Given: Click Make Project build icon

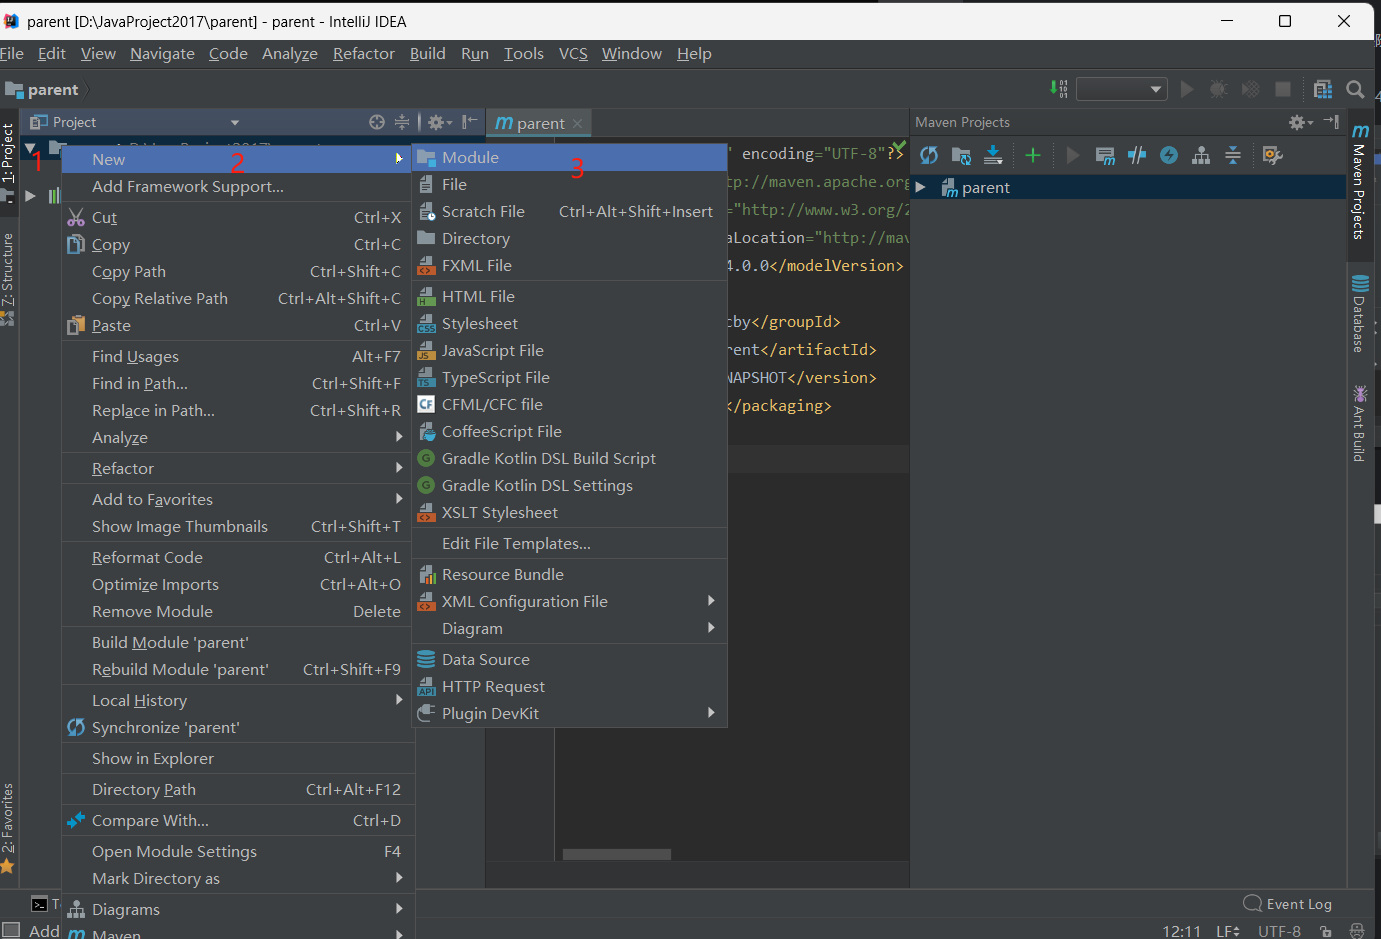Looking at the screenshot, I should (1059, 89).
